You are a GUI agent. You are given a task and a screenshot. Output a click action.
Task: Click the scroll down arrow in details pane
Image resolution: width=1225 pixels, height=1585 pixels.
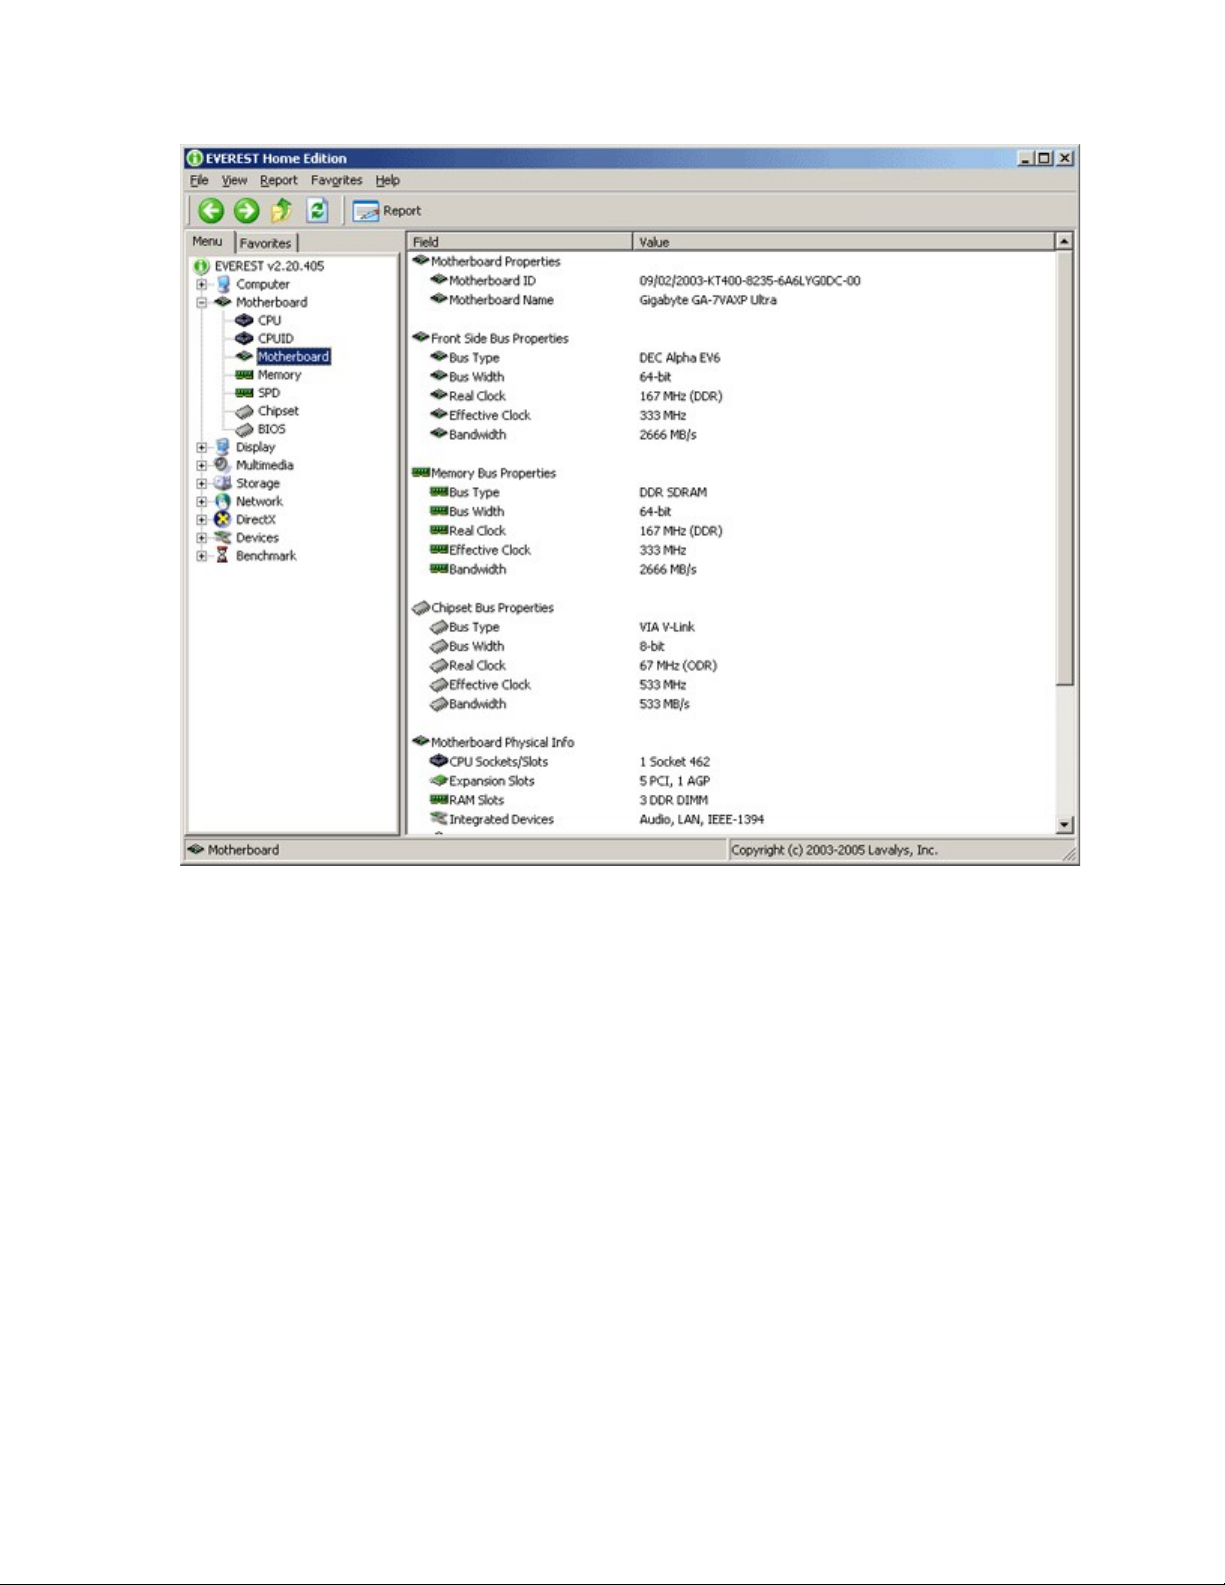click(1064, 825)
